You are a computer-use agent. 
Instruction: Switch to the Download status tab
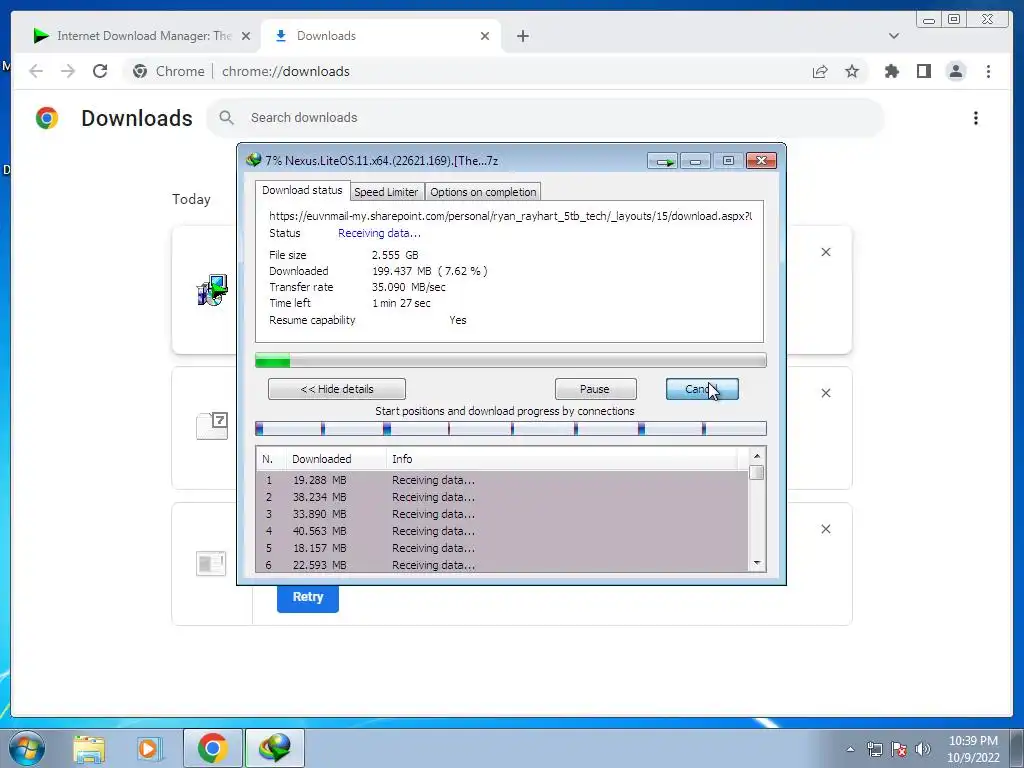(302, 190)
